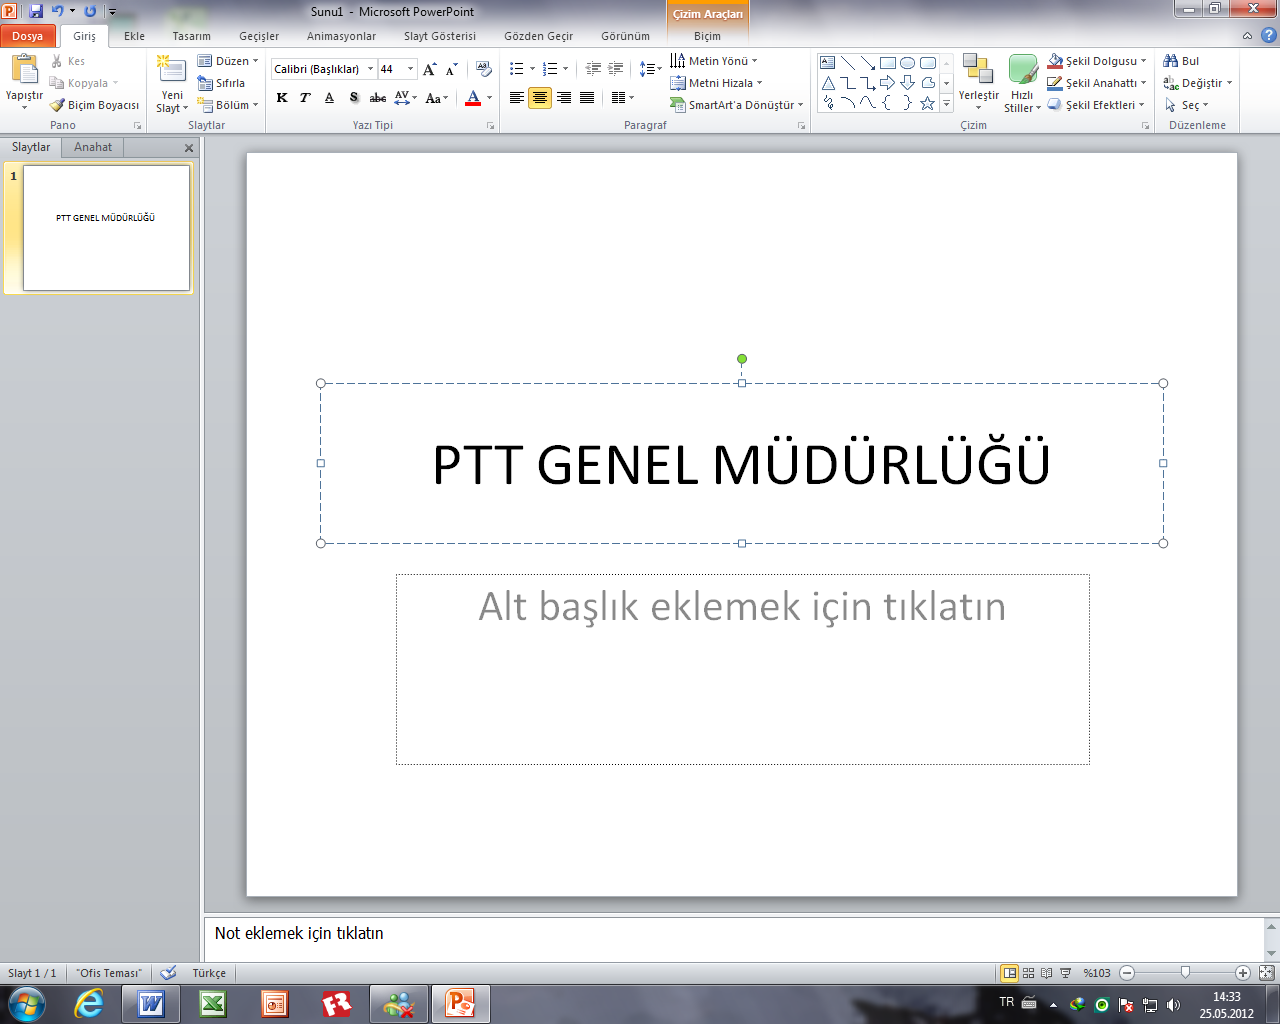Viewport: 1280px width, 1024px height.
Task: Toggle italic T formatting
Action: coord(305,97)
